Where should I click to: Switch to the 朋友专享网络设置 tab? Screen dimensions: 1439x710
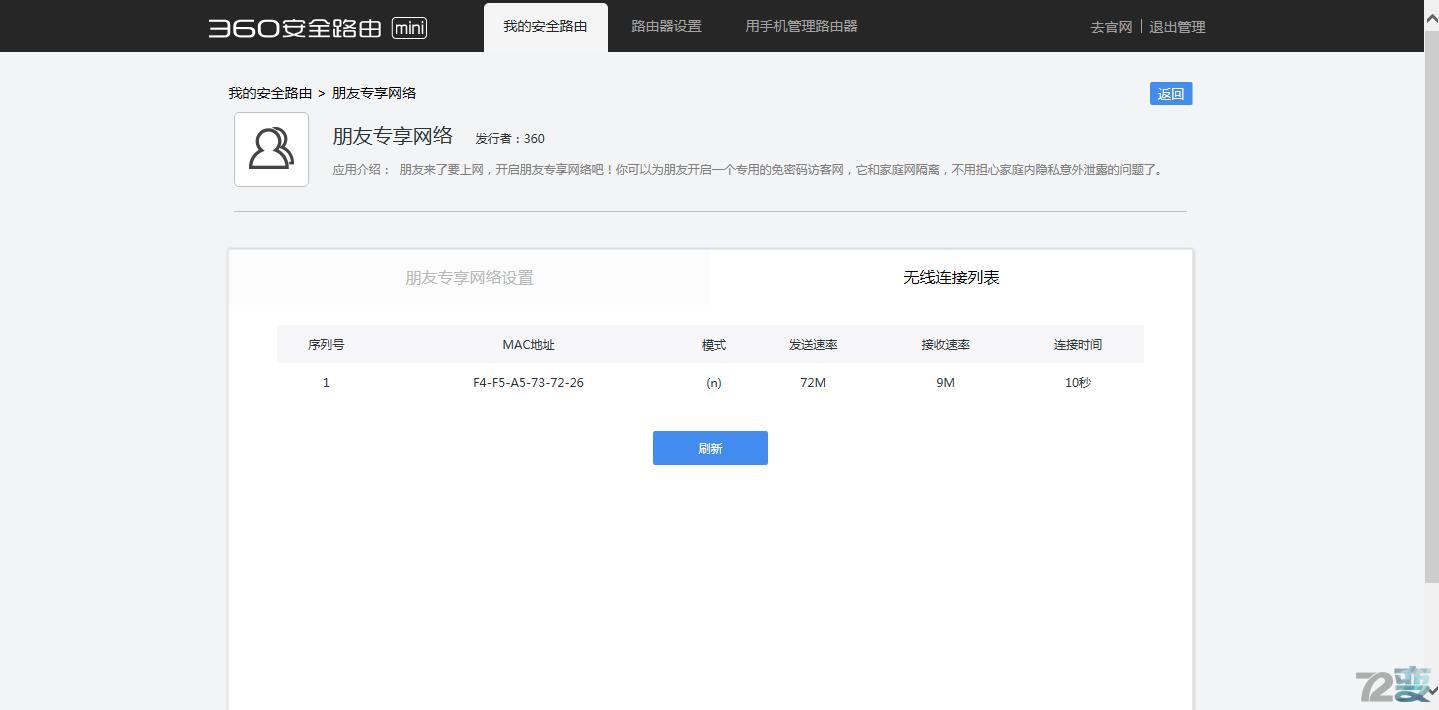tap(469, 278)
